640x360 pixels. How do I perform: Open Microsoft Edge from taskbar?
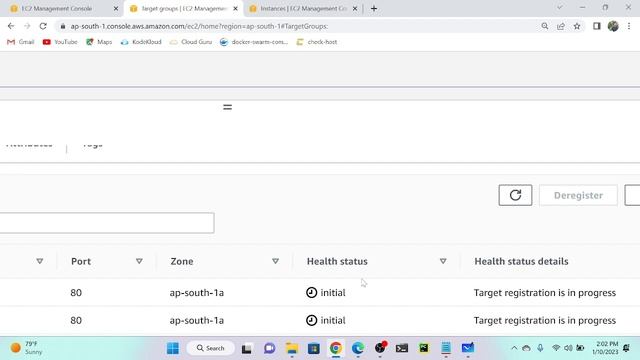358,348
